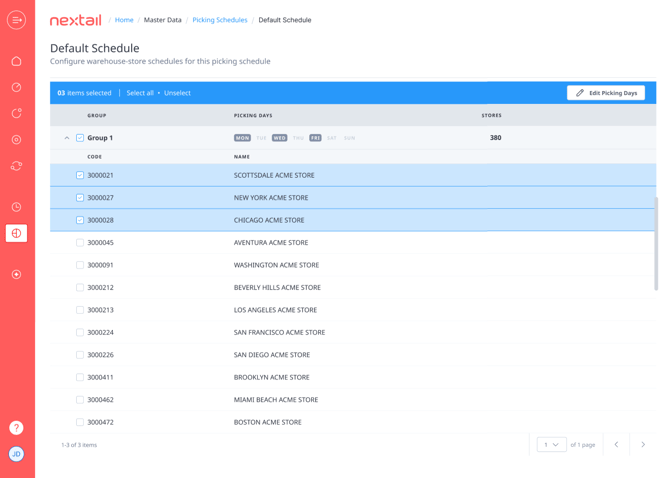Check the 3000091 store checkbox
This screenshot has height=478, width=670.
[x=80, y=265]
